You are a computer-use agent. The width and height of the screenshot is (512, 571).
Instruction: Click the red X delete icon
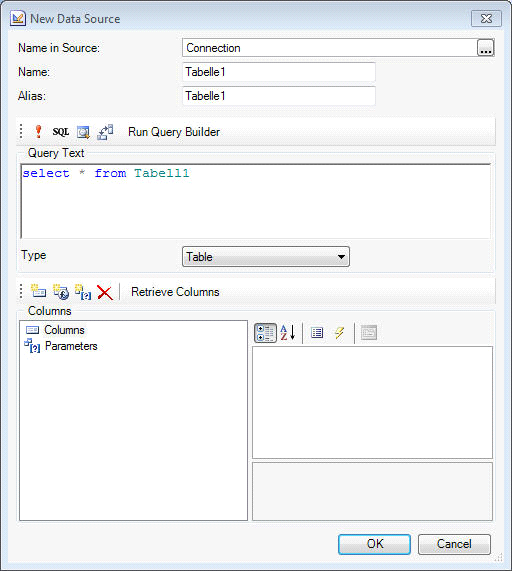(x=105, y=292)
